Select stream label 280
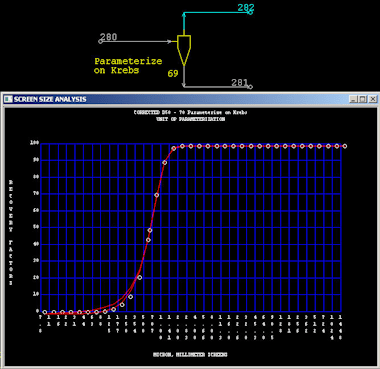 point(109,37)
